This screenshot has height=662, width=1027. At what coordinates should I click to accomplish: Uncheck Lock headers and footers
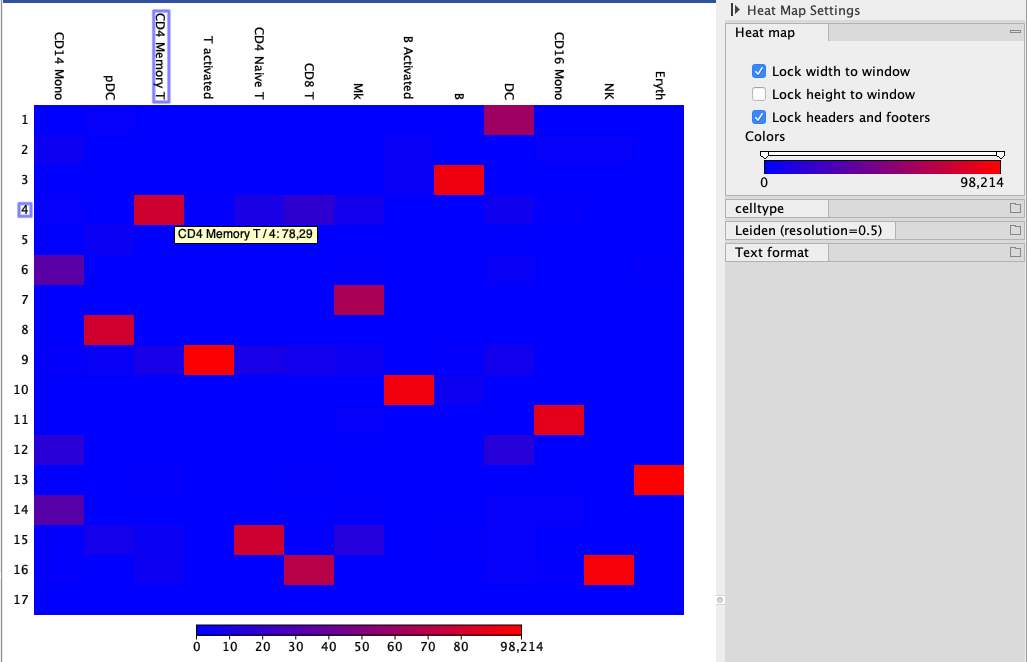point(757,116)
